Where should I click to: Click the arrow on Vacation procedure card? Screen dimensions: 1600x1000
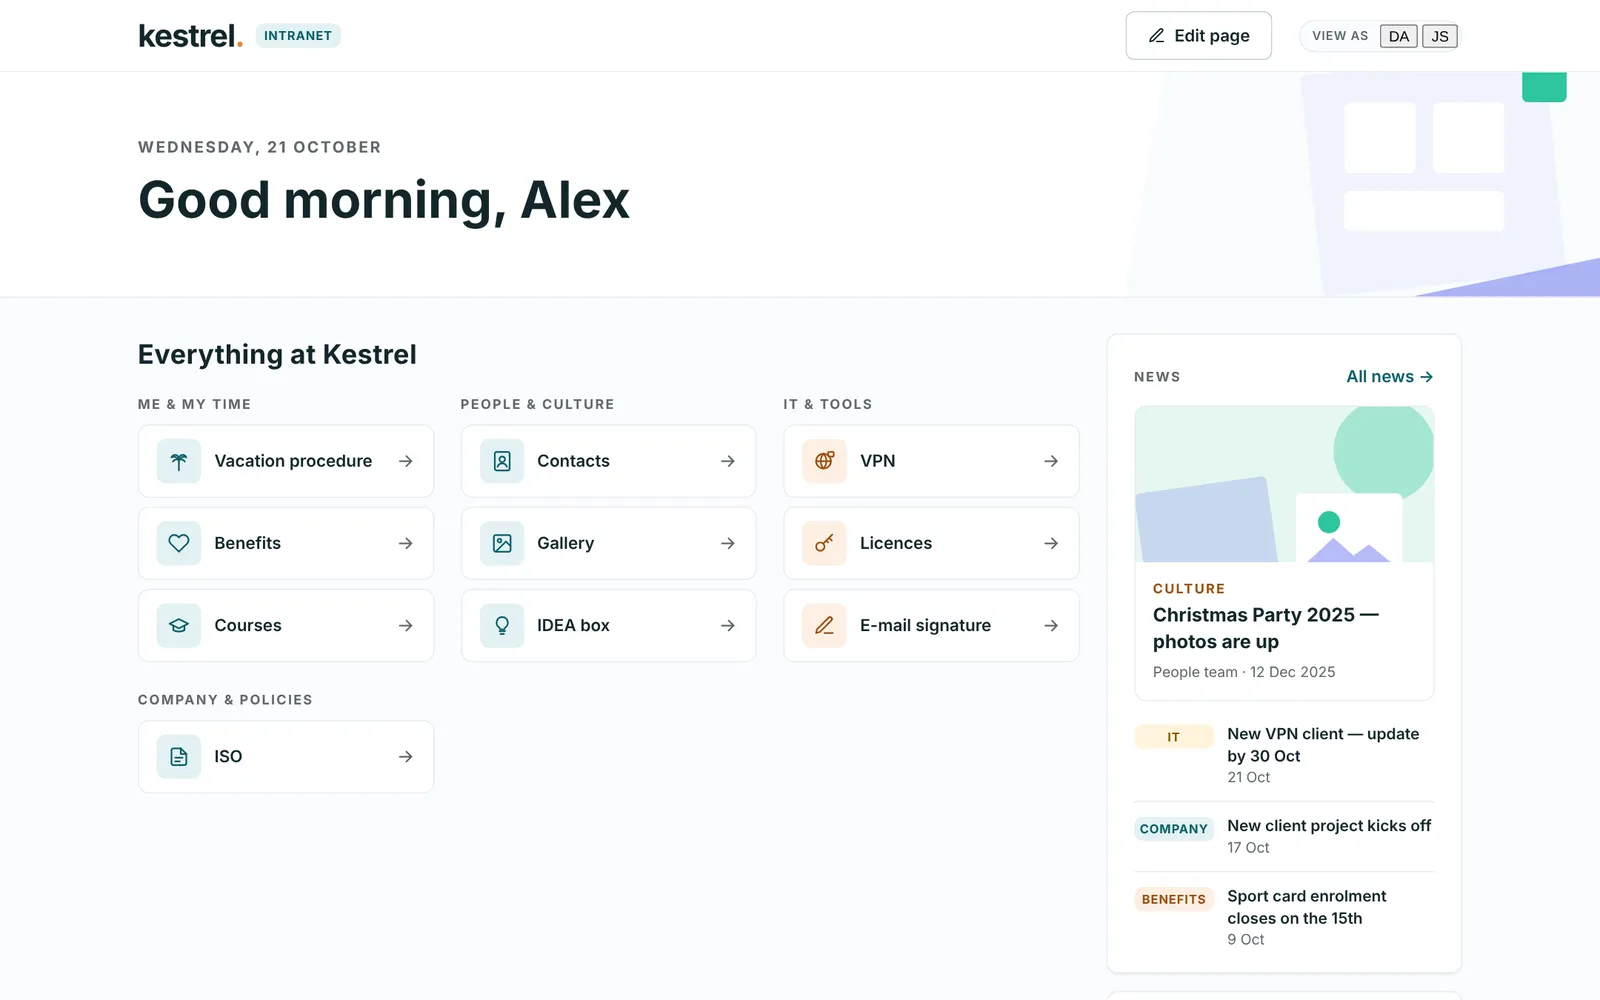point(406,461)
